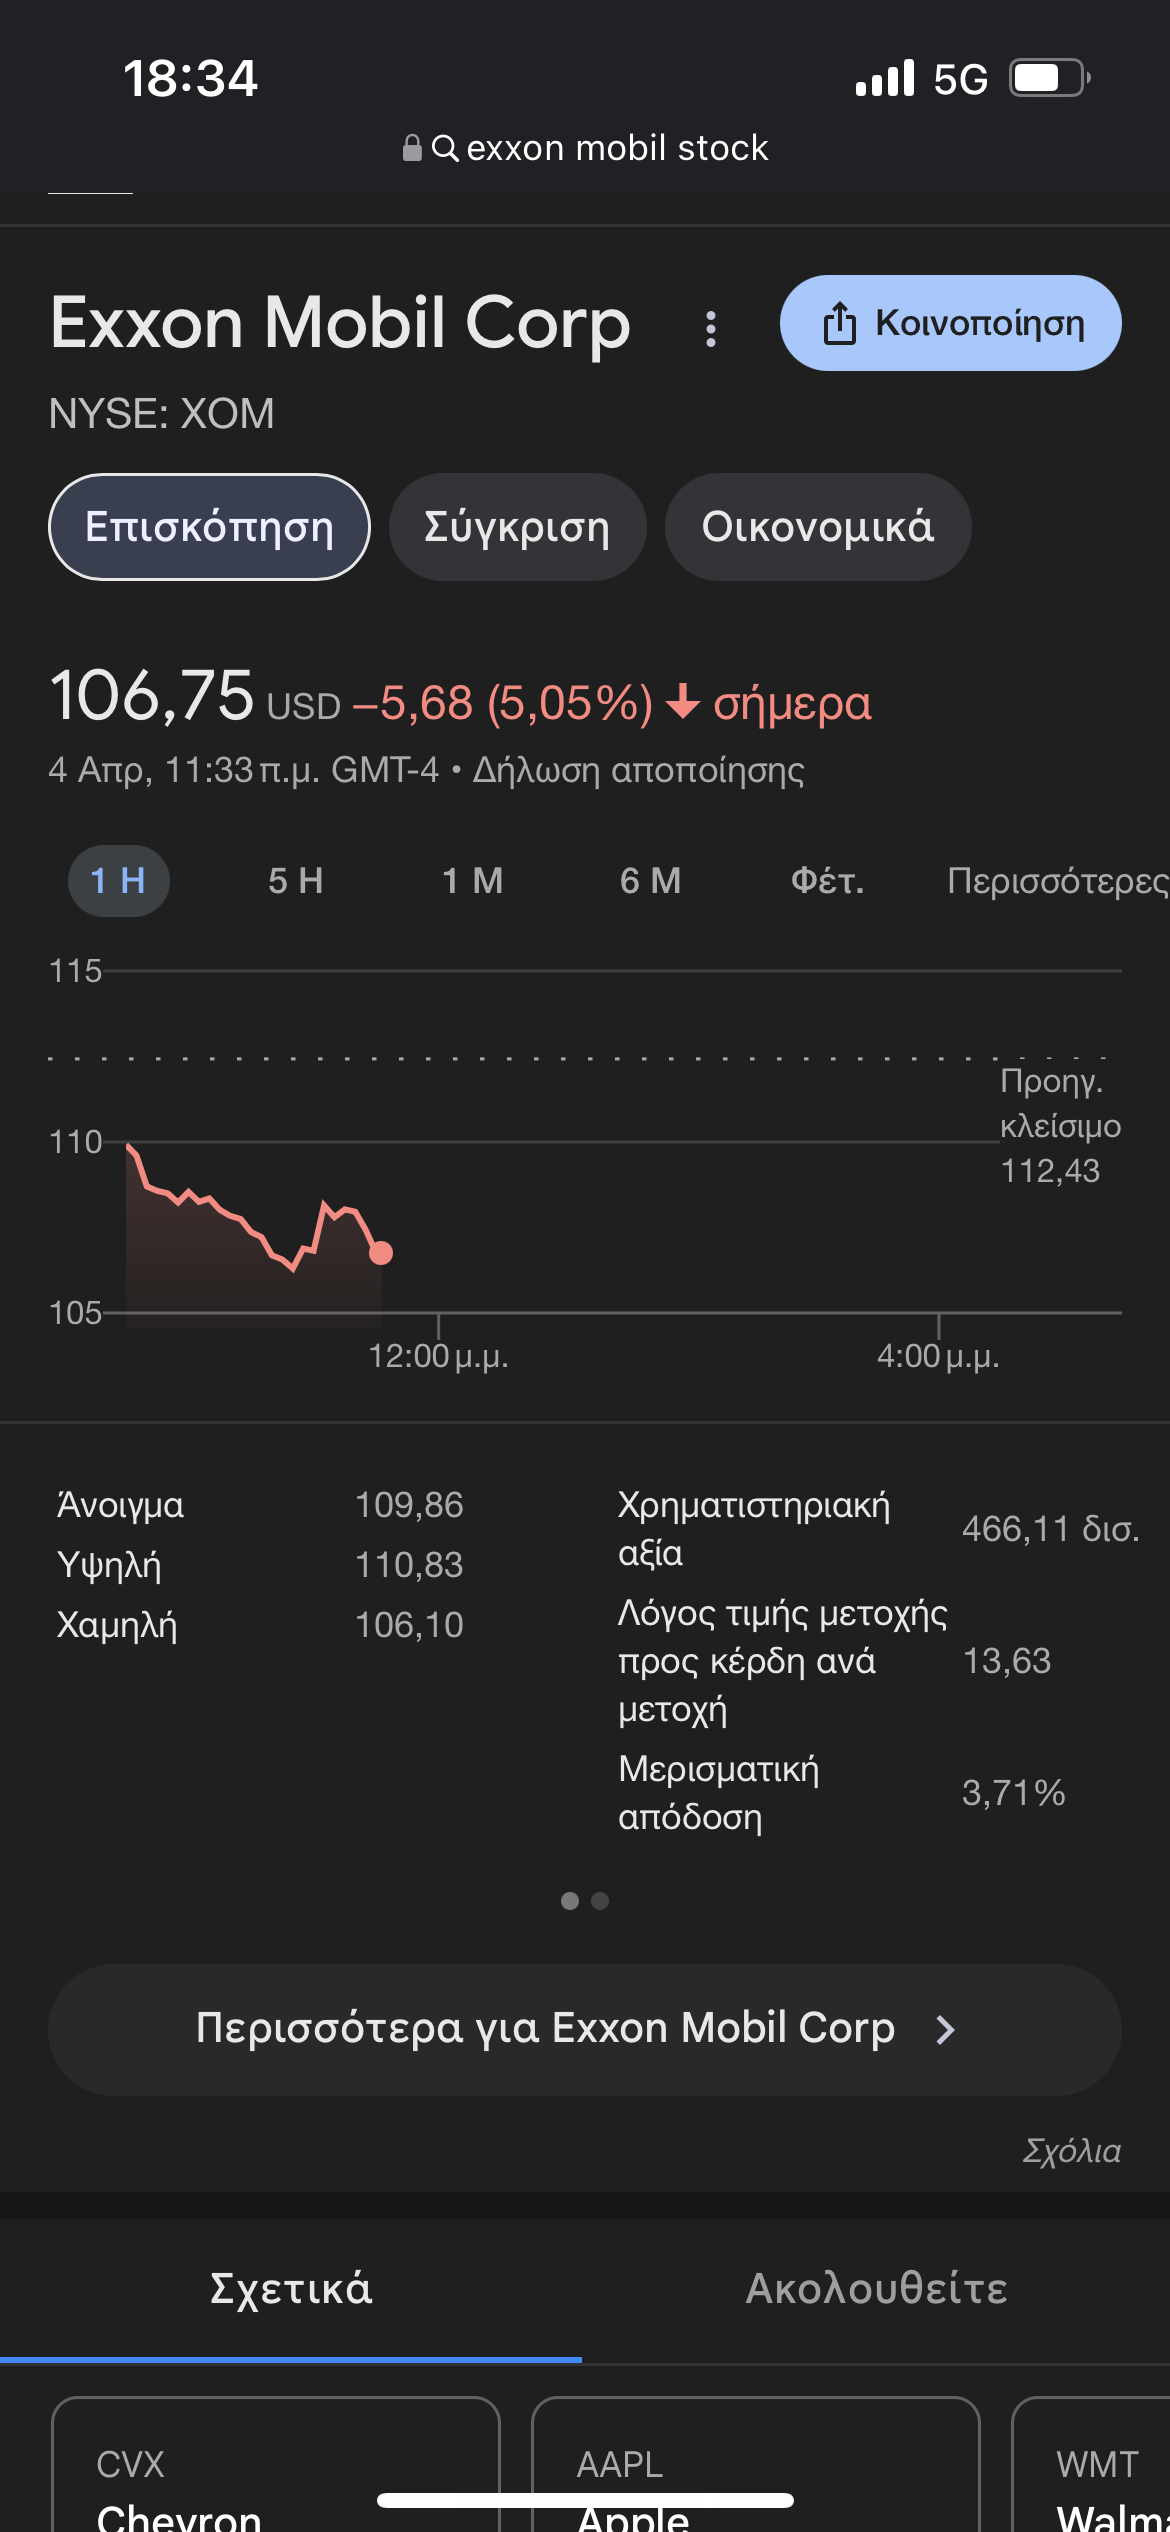Open the Οικονομικά tab
The height and width of the screenshot is (2532, 1170).
pos(817,527)
